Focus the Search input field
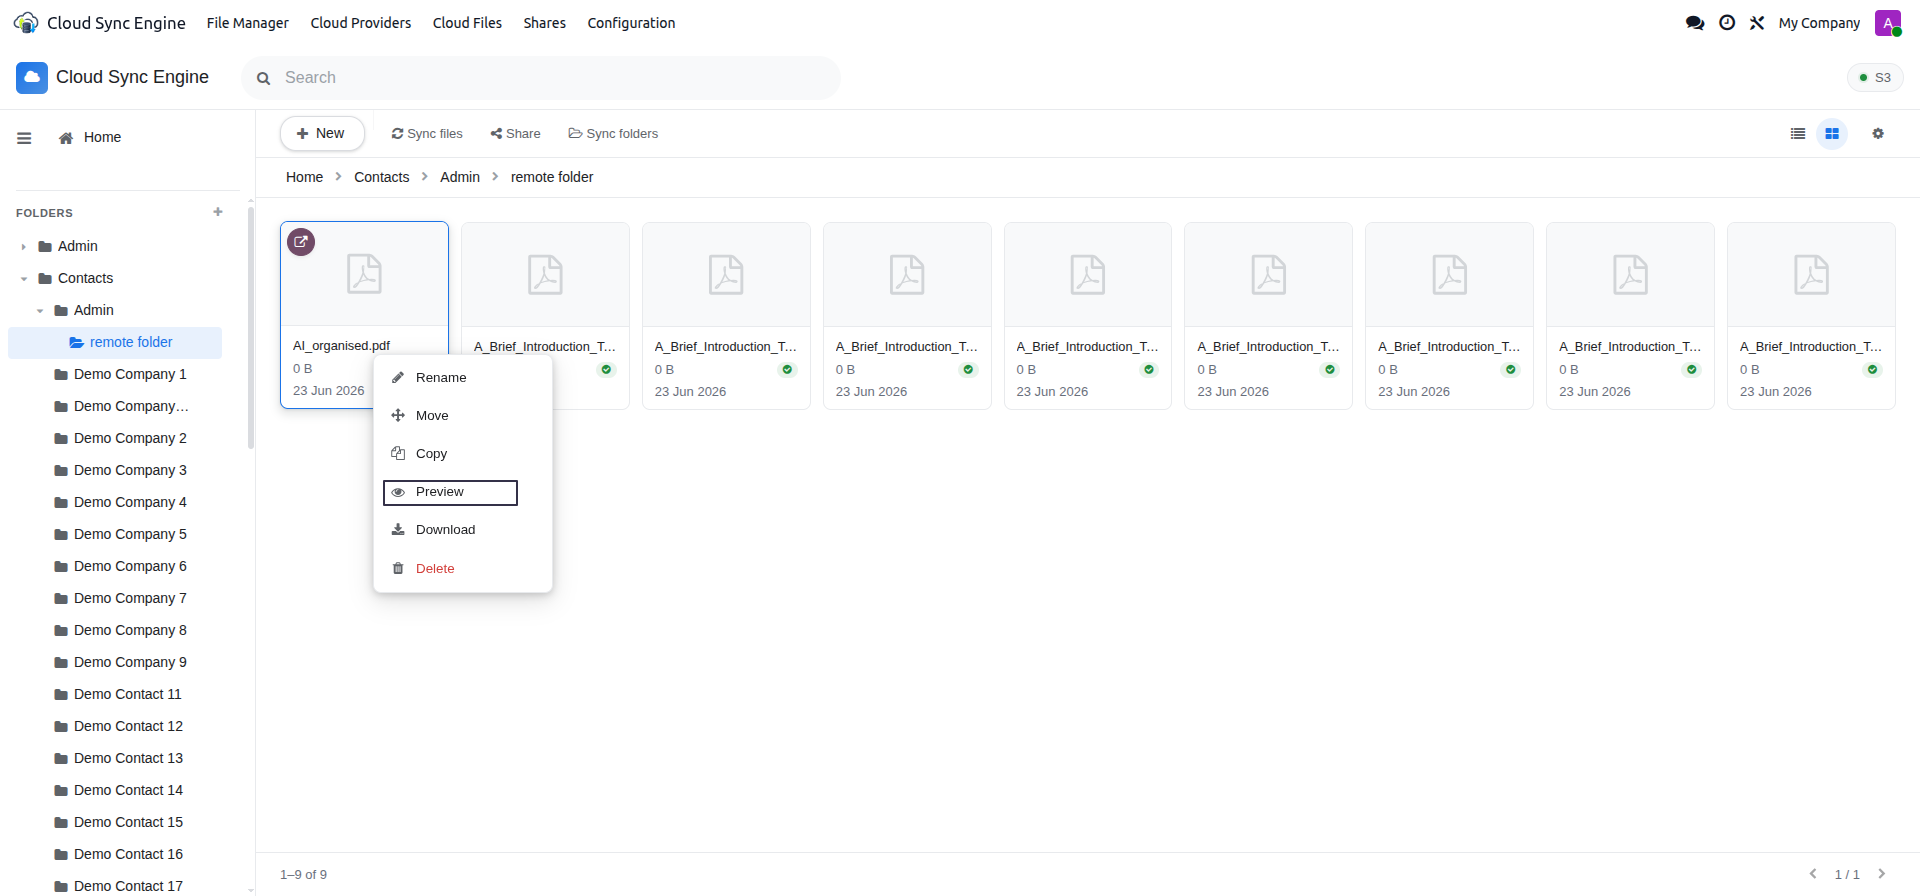1920x896 pixels. 541,78
